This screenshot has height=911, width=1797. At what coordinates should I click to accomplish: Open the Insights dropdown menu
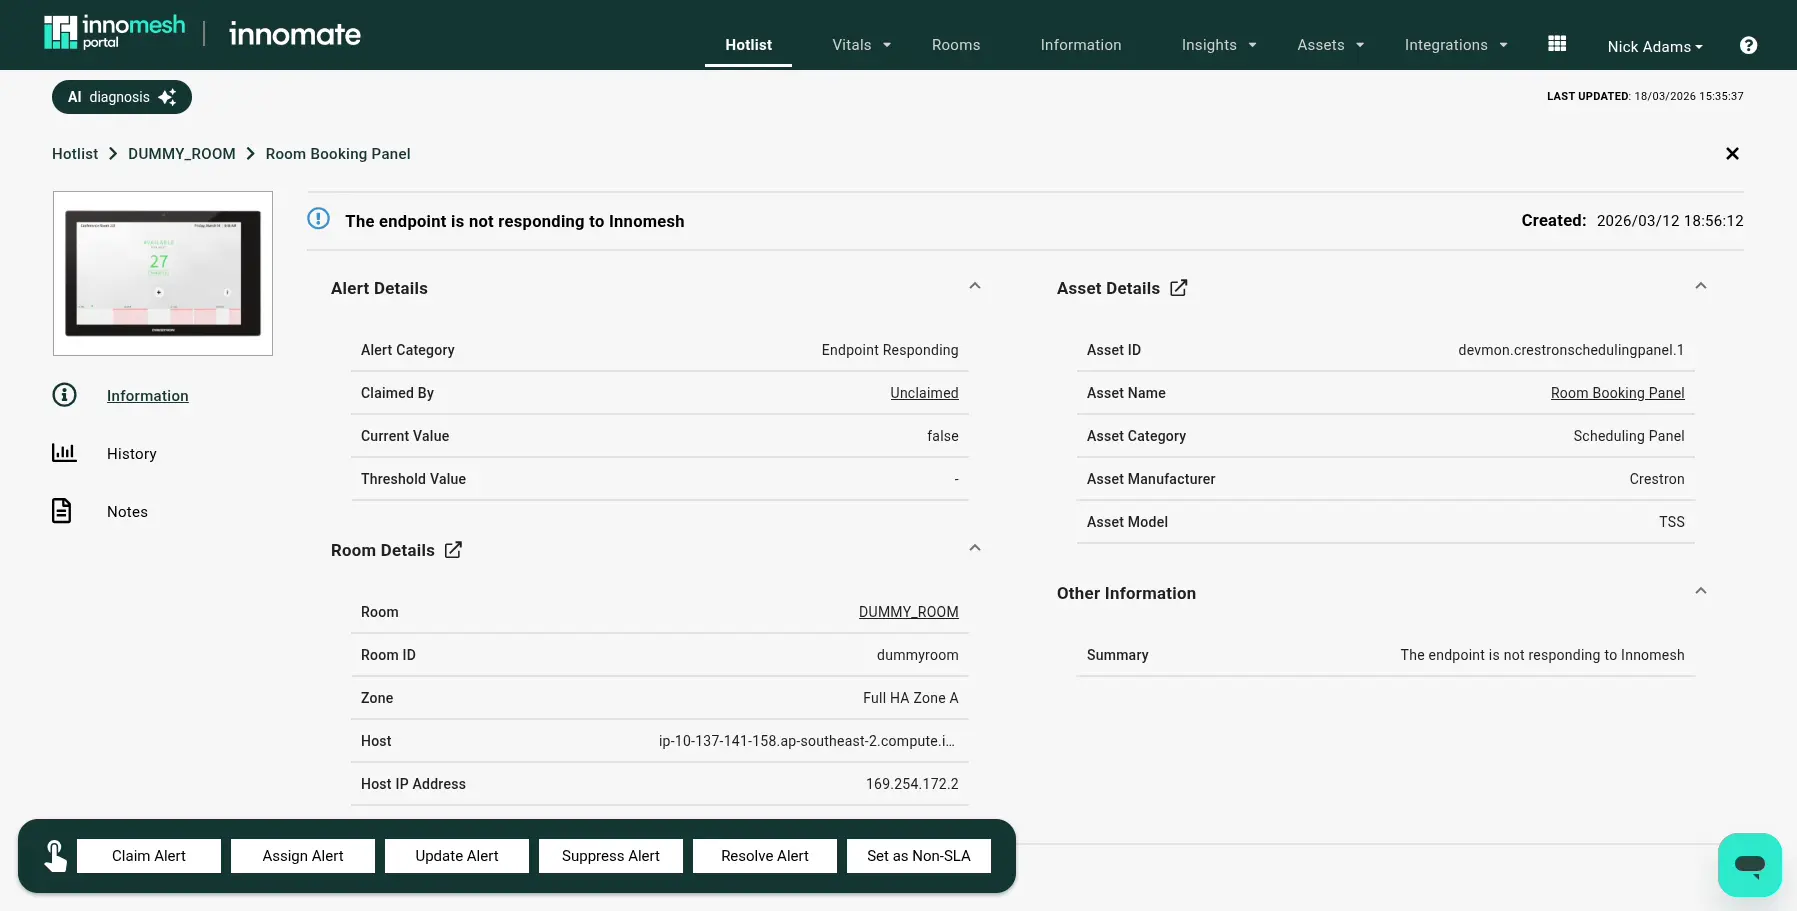pos(1219,45)
